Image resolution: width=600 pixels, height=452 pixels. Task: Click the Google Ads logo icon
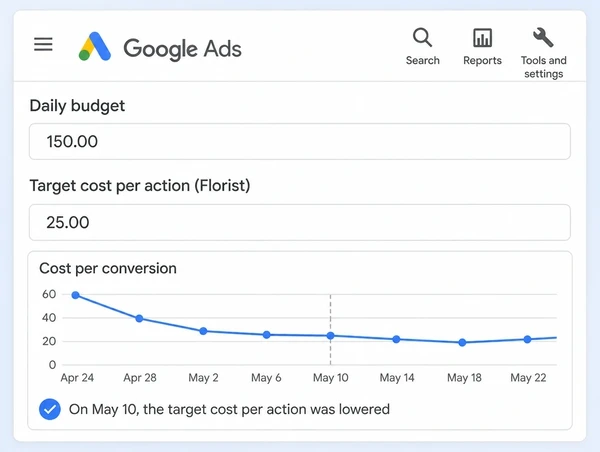(x=95, y=46)
